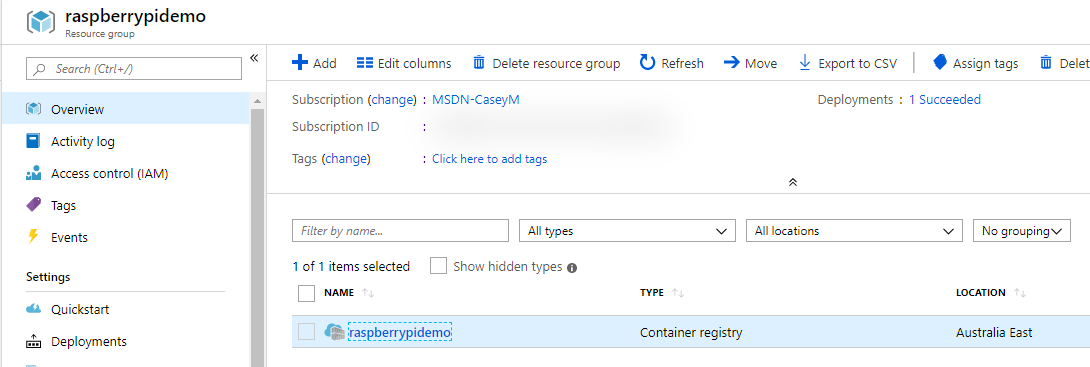The height and width of the screenshot is (367, 1090).
Task: Click the Refresh circular arrow icon
Action: (x=647, y=63)
